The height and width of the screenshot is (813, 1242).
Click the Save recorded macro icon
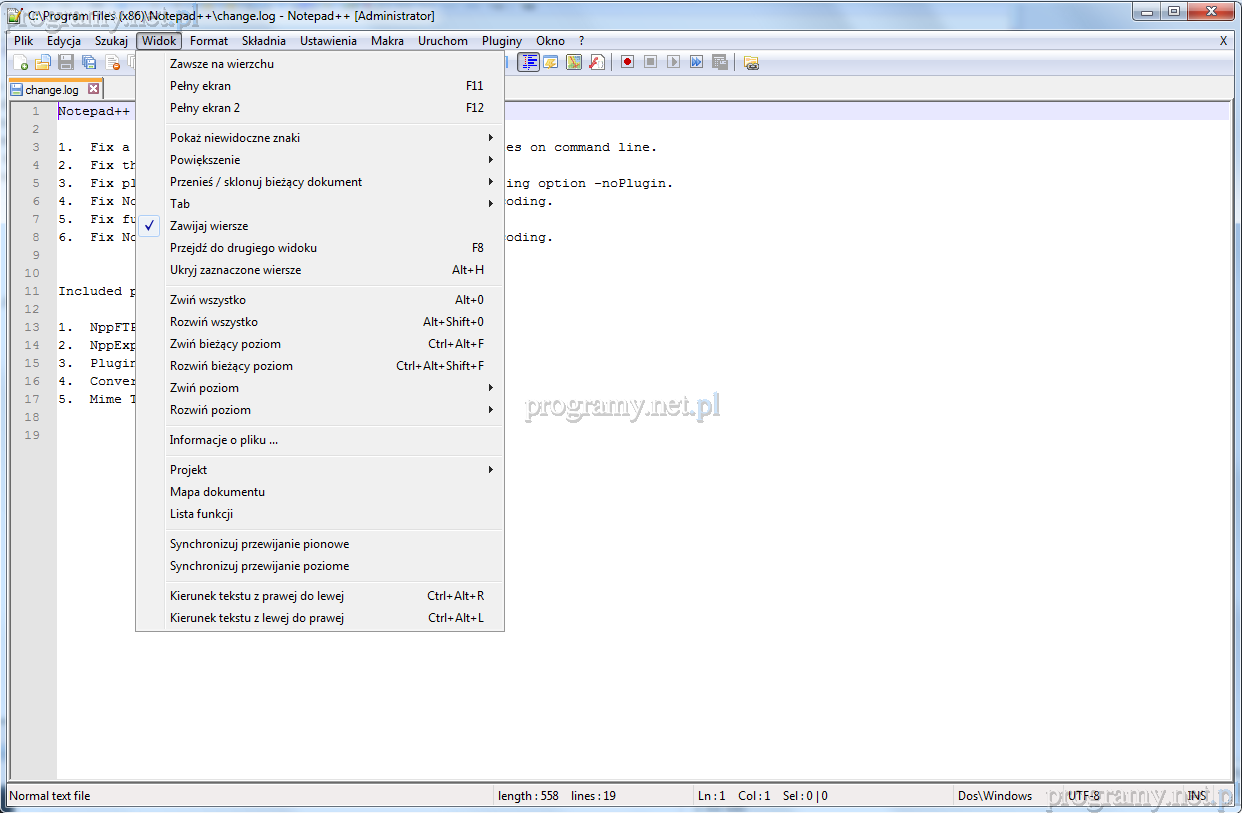(719, 62)
